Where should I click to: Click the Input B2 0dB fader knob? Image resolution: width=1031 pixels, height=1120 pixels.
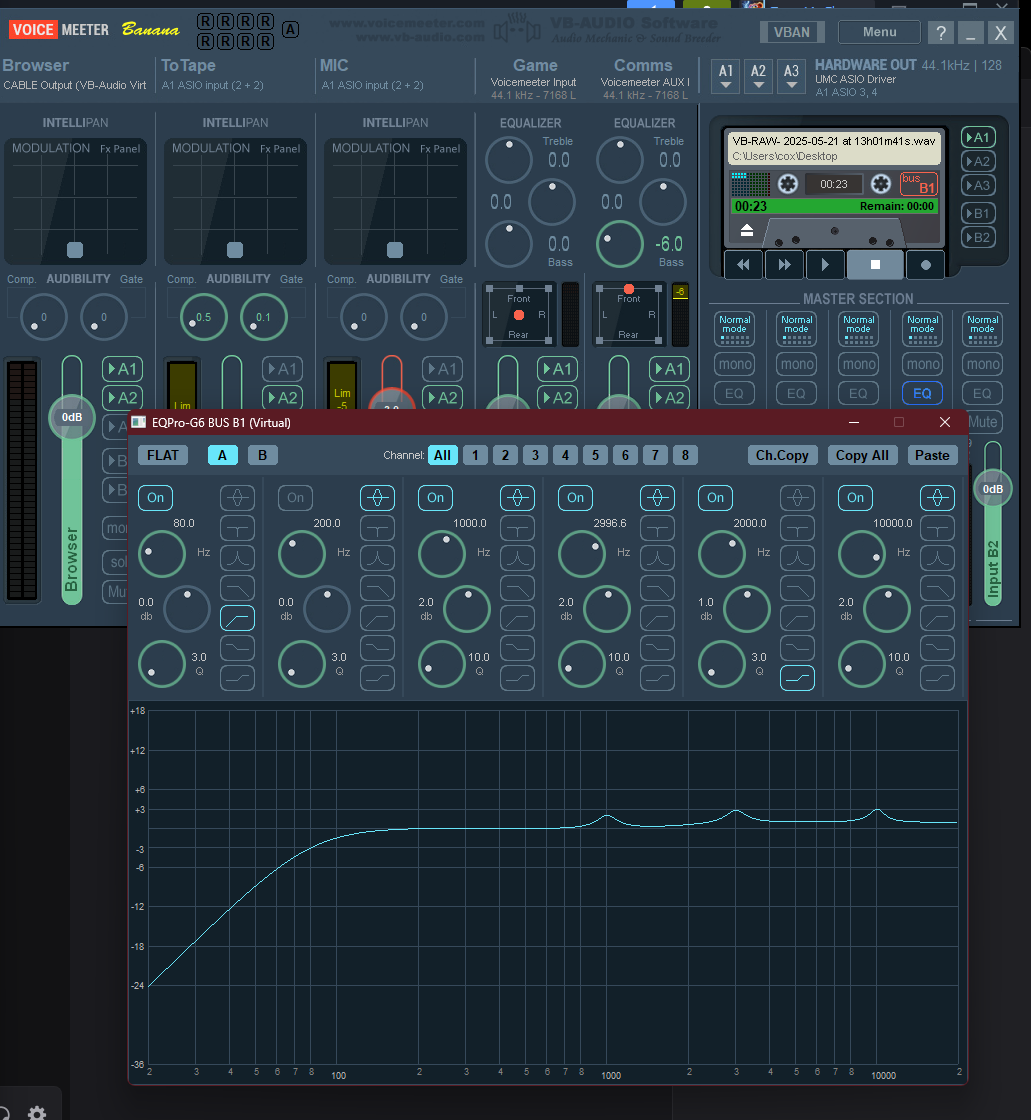992,489
